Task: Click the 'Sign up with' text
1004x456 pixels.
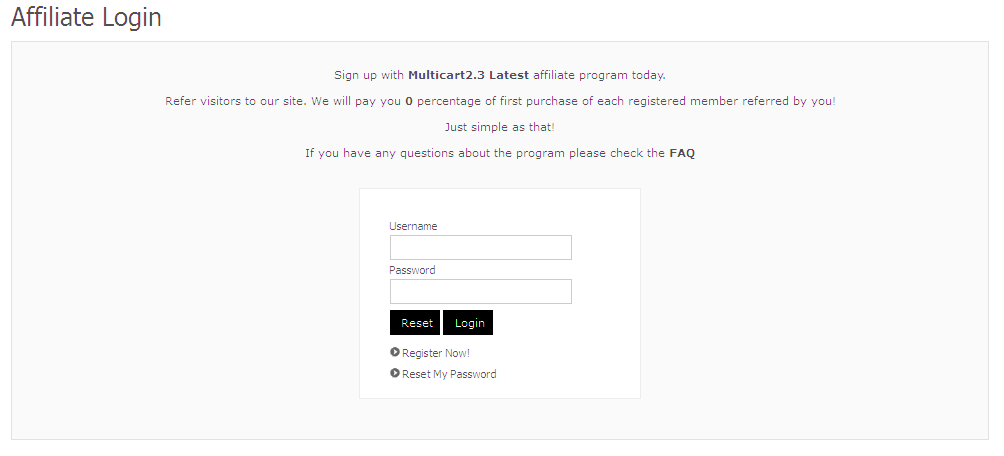Action: tap(369, 75)
